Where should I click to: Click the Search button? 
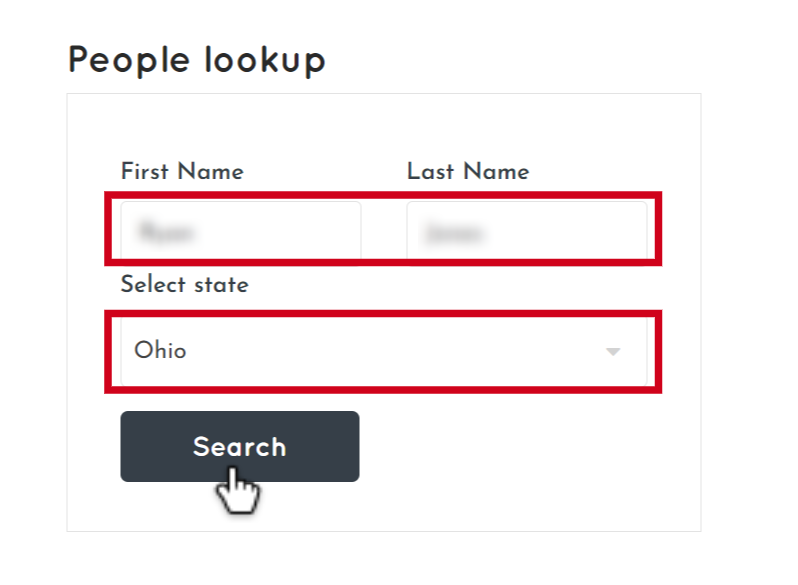[x=240, y=446]
